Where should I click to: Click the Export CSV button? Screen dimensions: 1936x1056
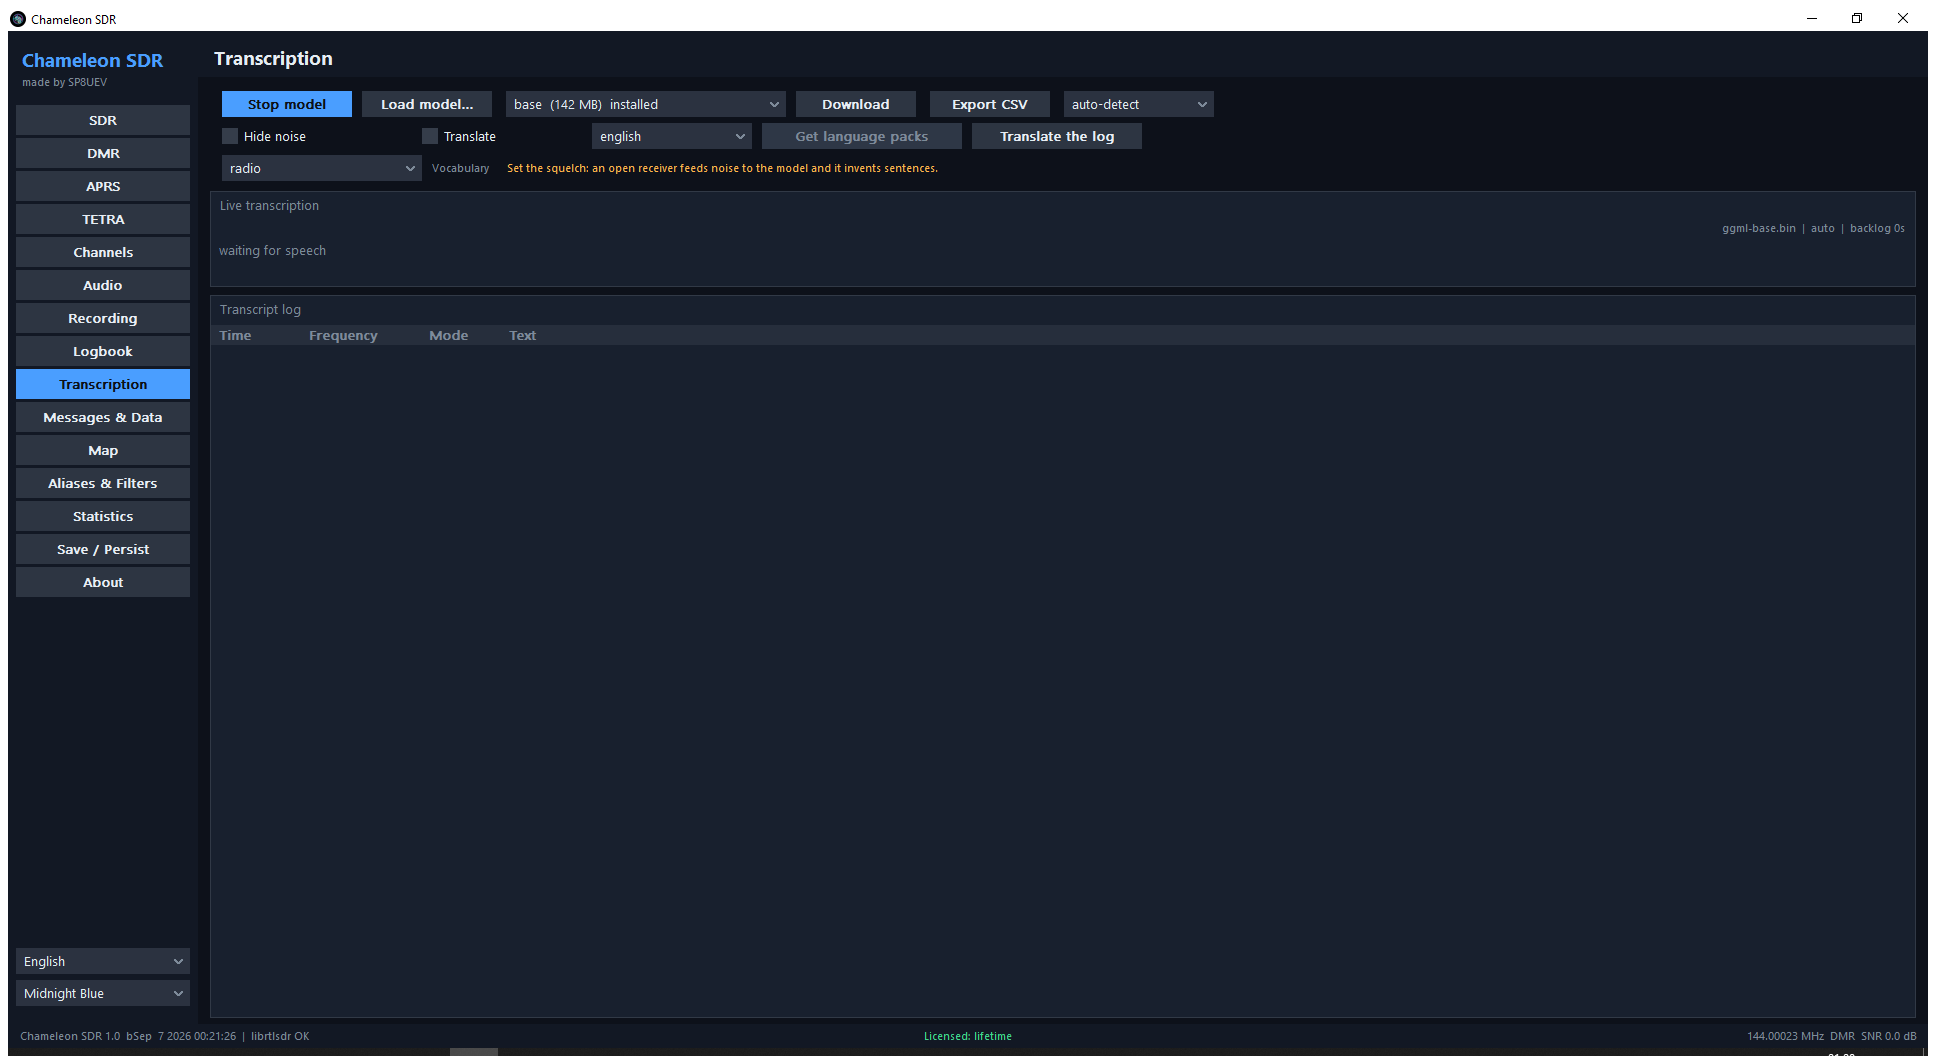point(990,104)
